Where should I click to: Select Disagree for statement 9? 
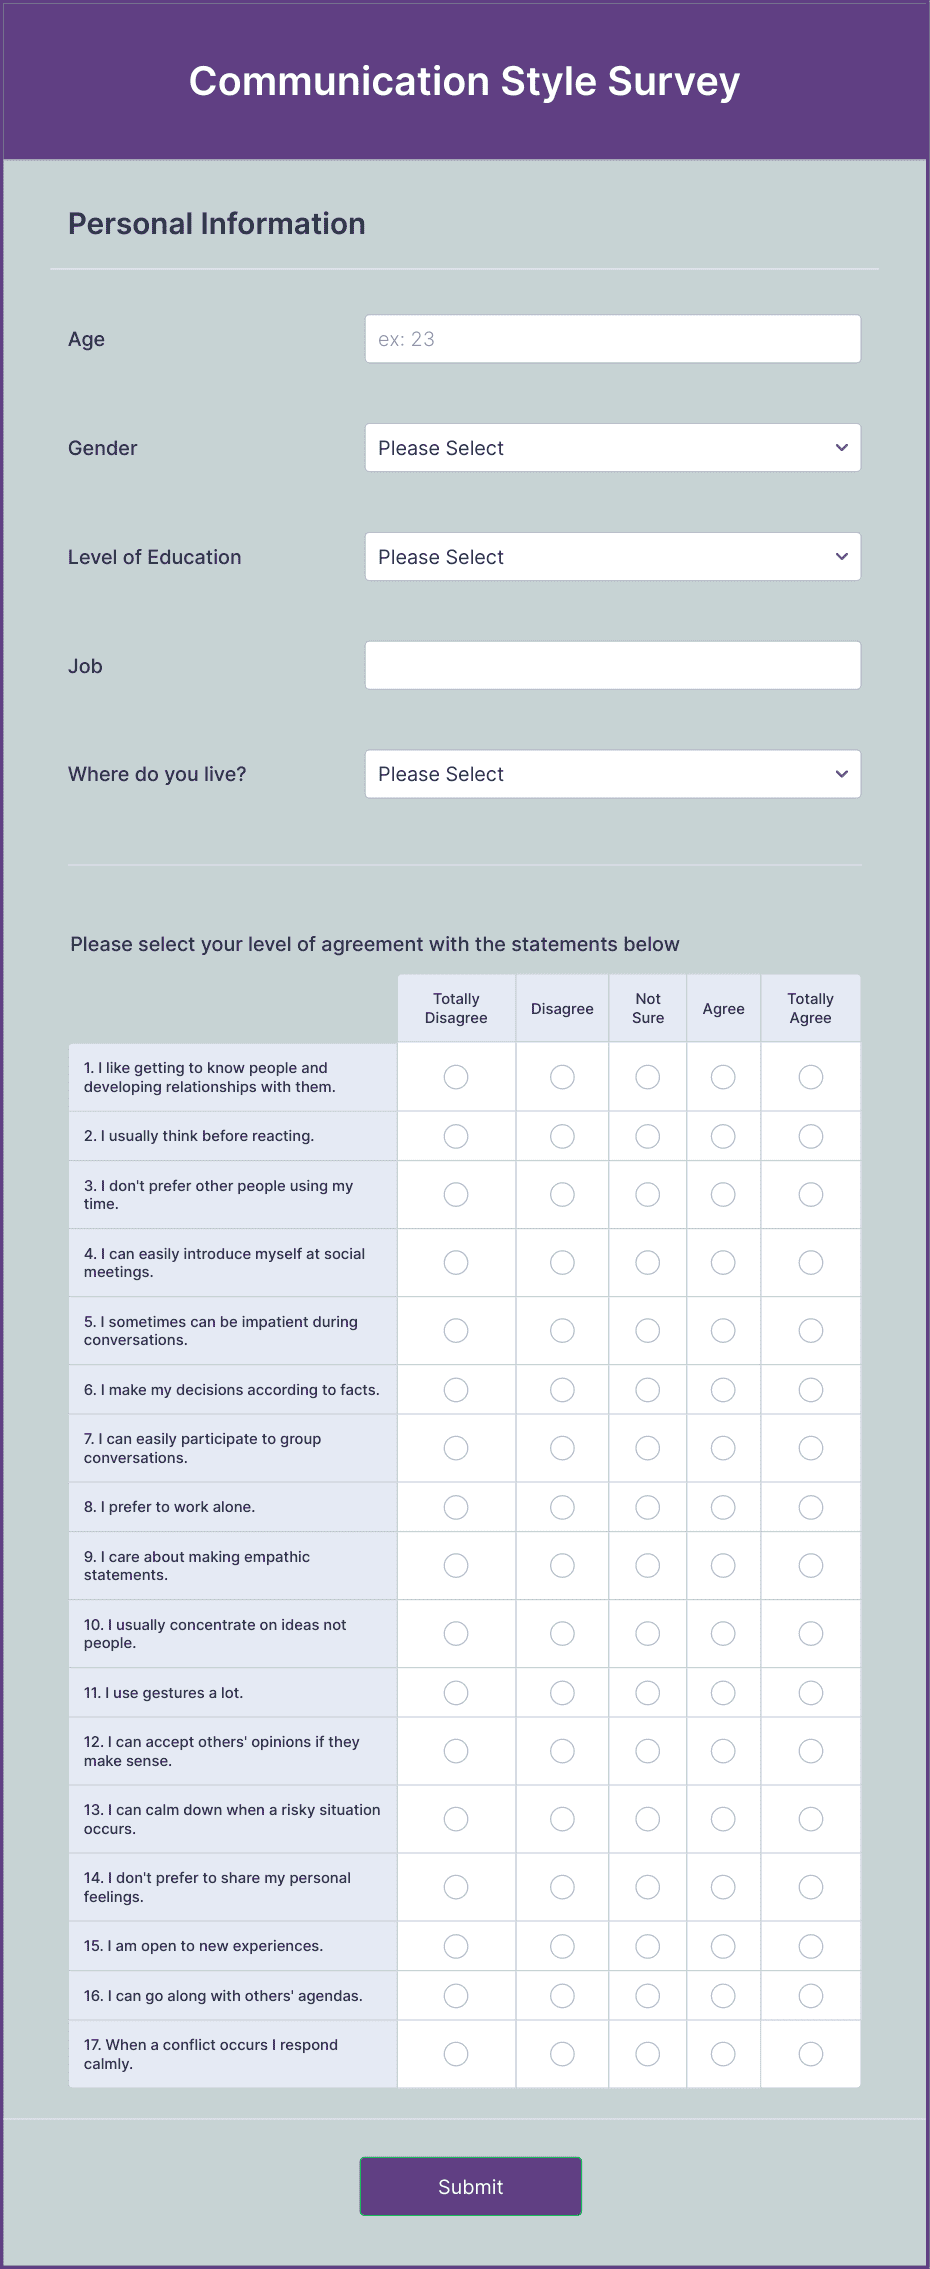coord(562,1566)
